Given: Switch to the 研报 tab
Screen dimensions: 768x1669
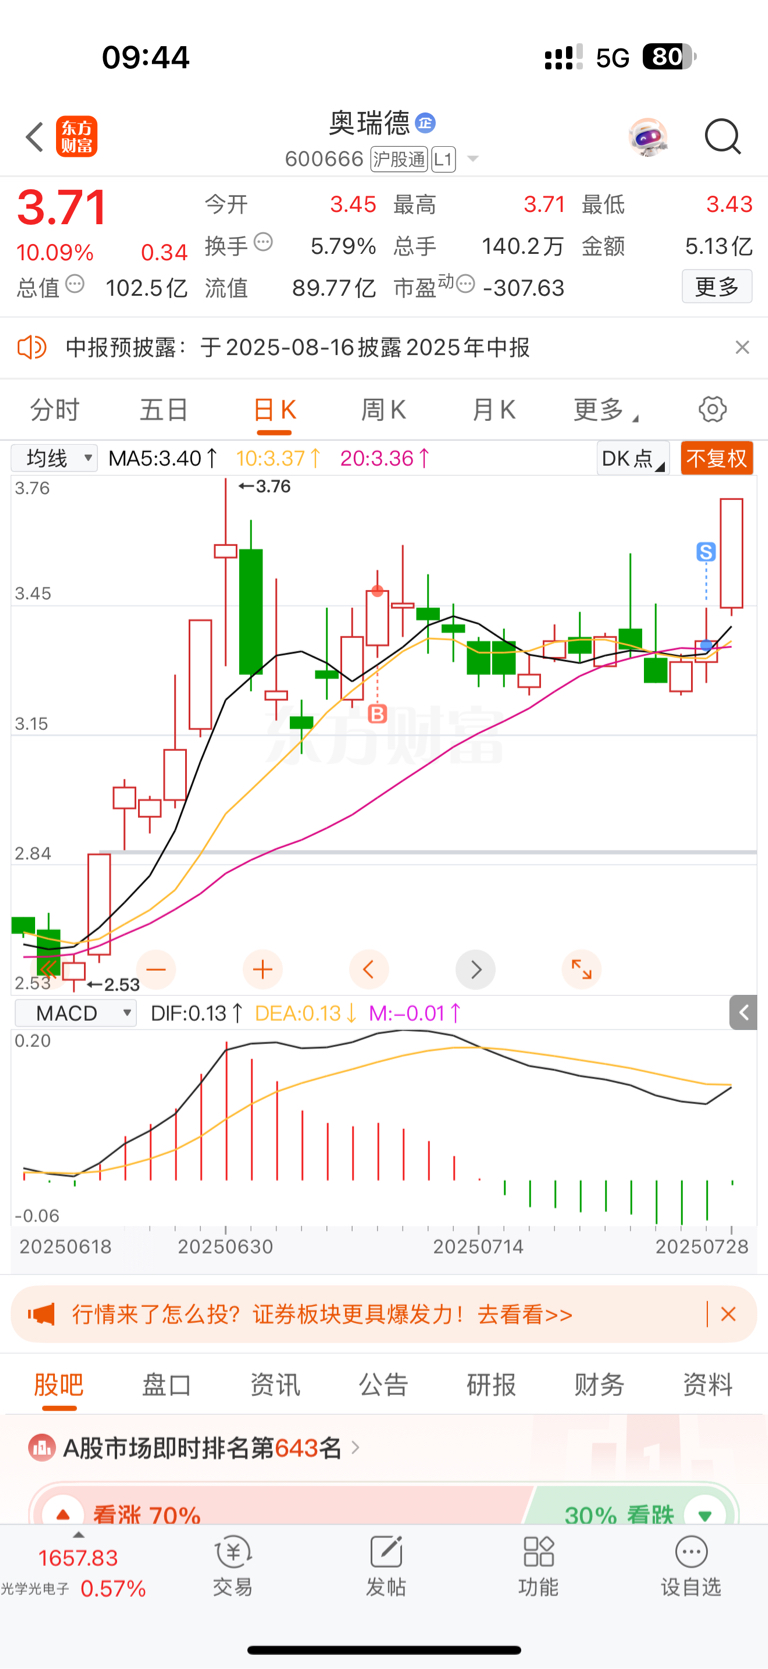Looking at the screenshot, I should tap(491, 1385).
